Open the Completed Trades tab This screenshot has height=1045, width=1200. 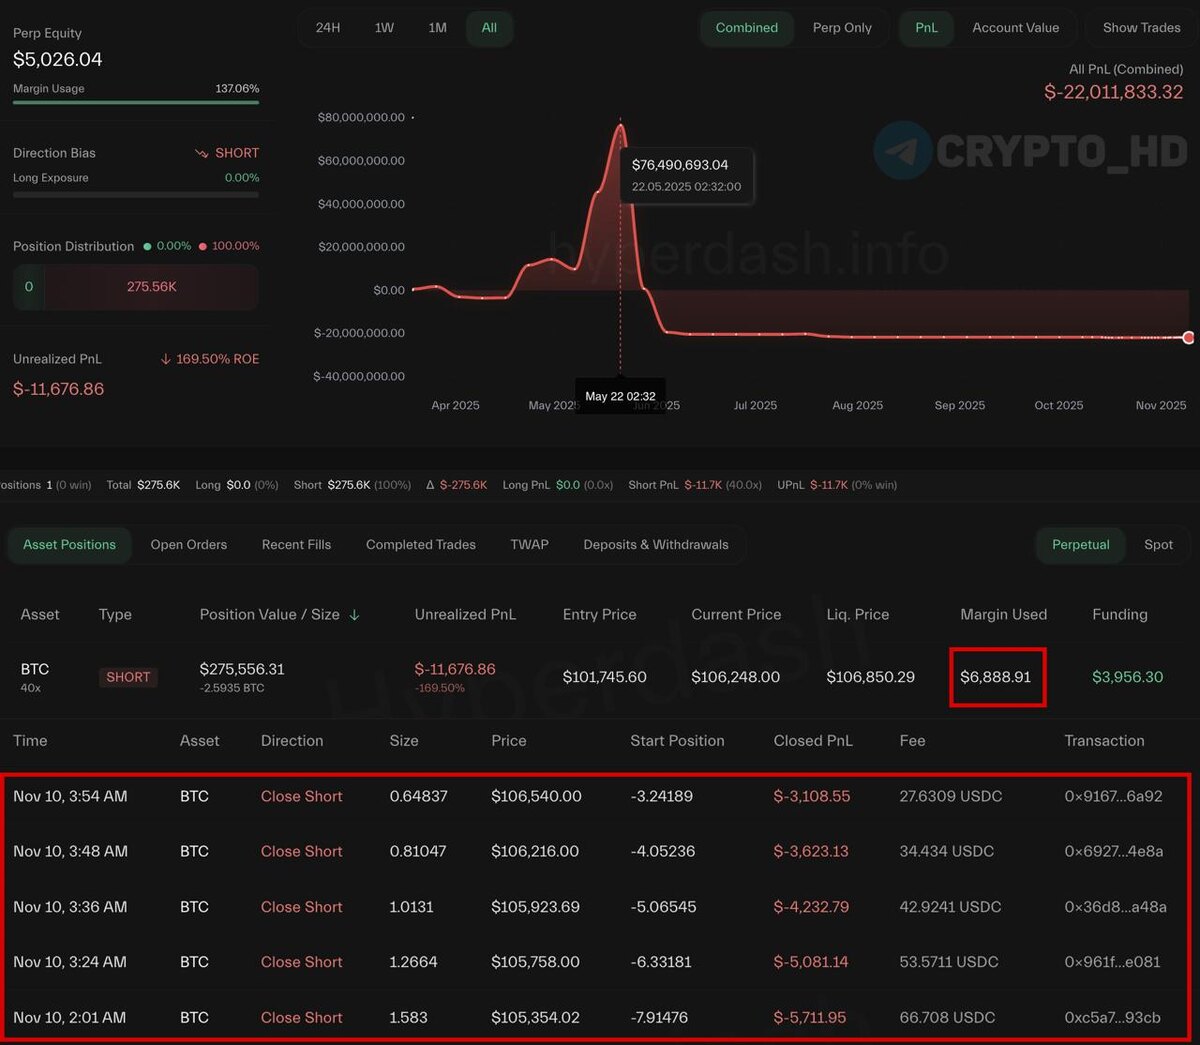click(x=421, y=545)
